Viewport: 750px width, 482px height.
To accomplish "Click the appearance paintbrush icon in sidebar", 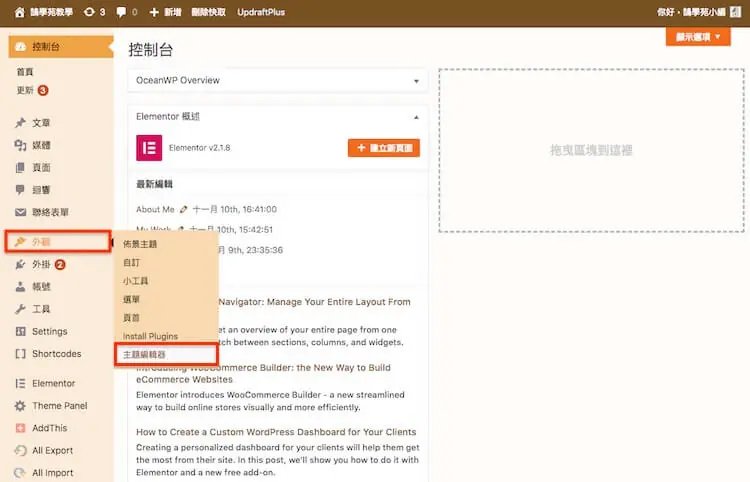I will 20,242.
